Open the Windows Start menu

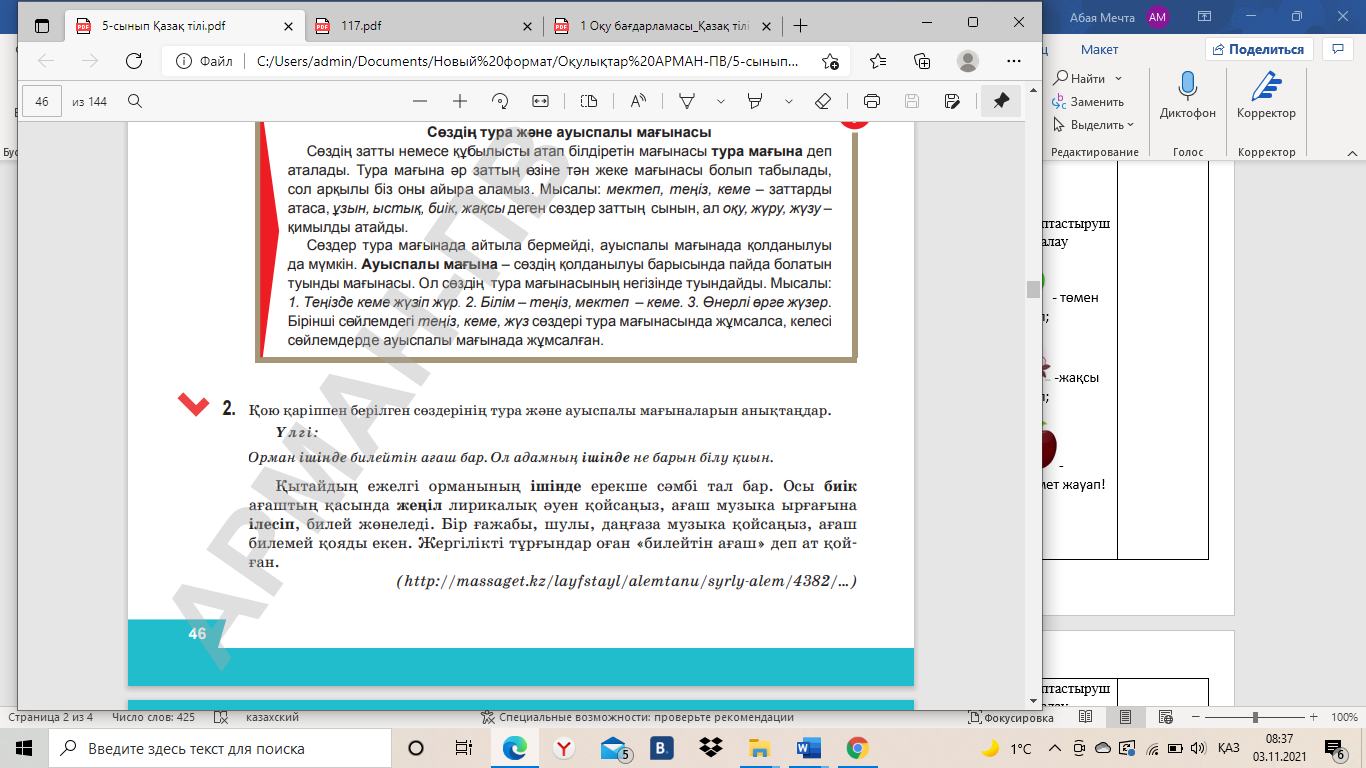click(x=24, y=748)
